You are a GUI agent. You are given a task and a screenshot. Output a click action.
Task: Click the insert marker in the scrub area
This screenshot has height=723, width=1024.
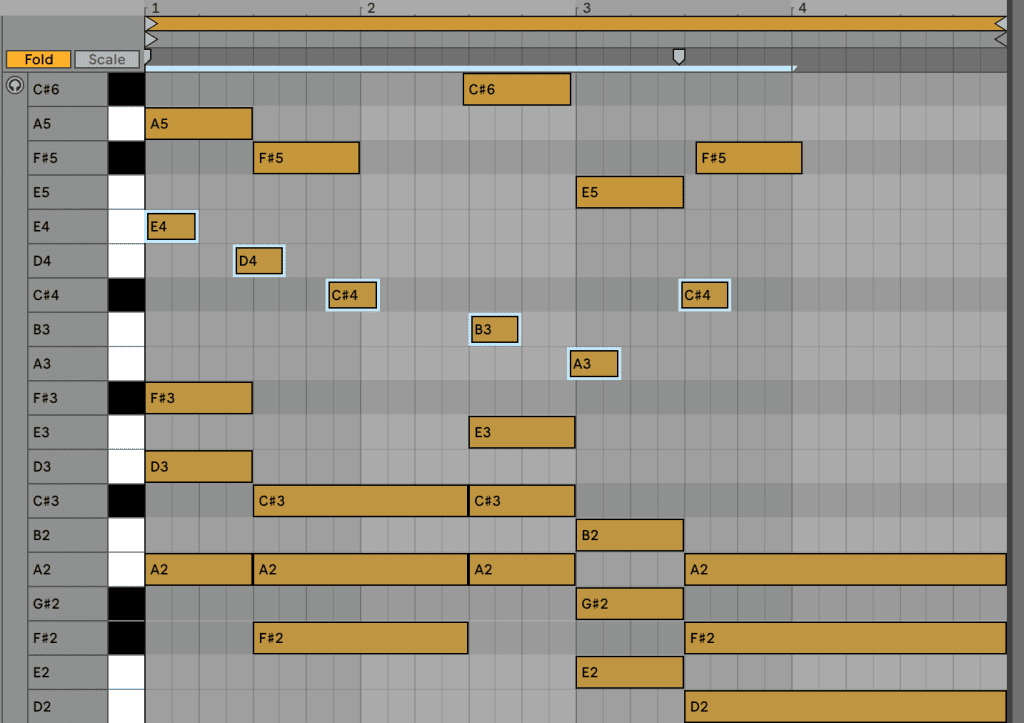679,56
